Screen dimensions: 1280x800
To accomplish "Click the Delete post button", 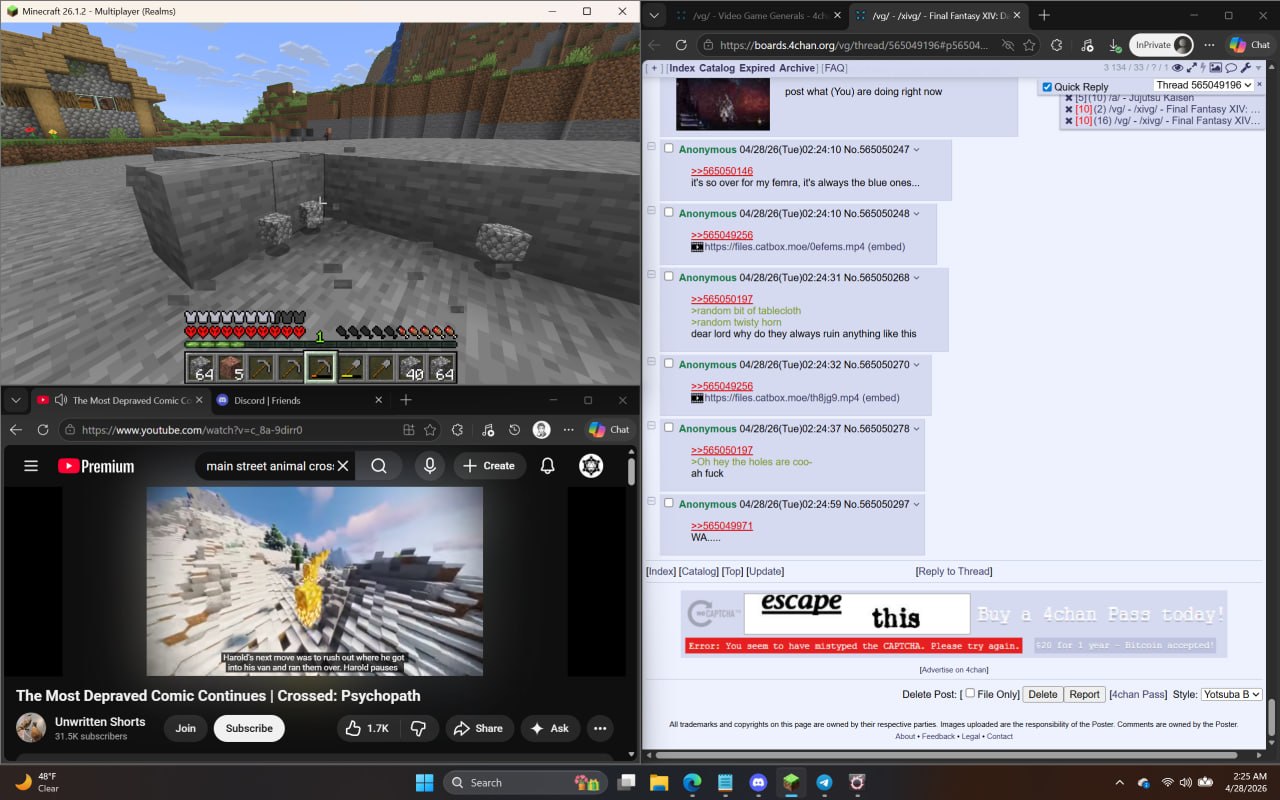I will [x=1042, y=694].
